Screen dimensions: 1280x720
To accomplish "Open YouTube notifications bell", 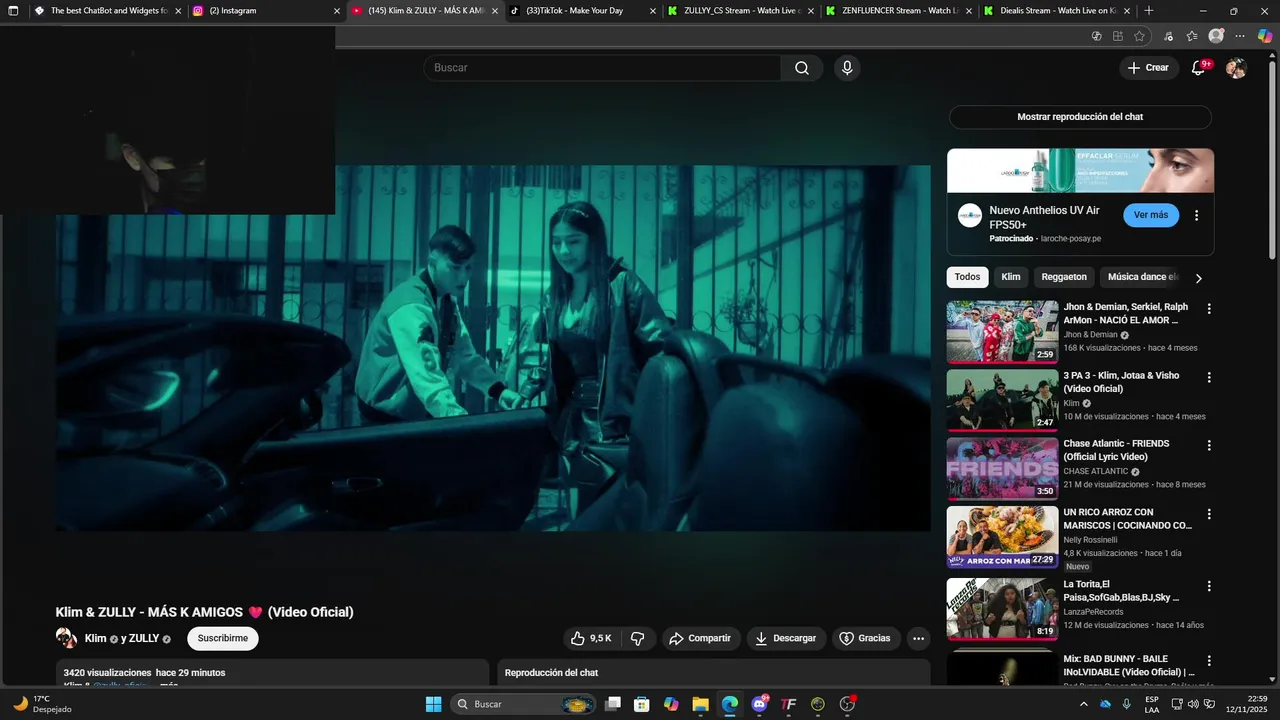I will pos(1199,68).
